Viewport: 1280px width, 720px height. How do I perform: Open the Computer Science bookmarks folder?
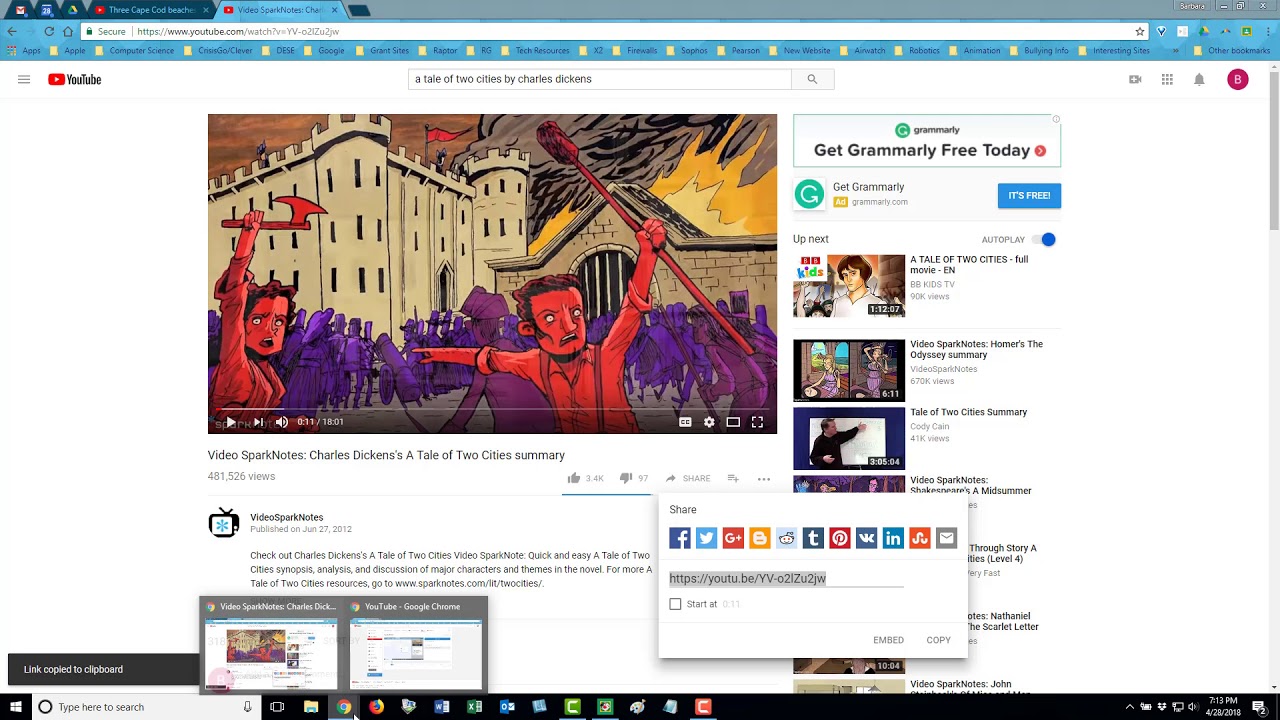tap(133, 50)
